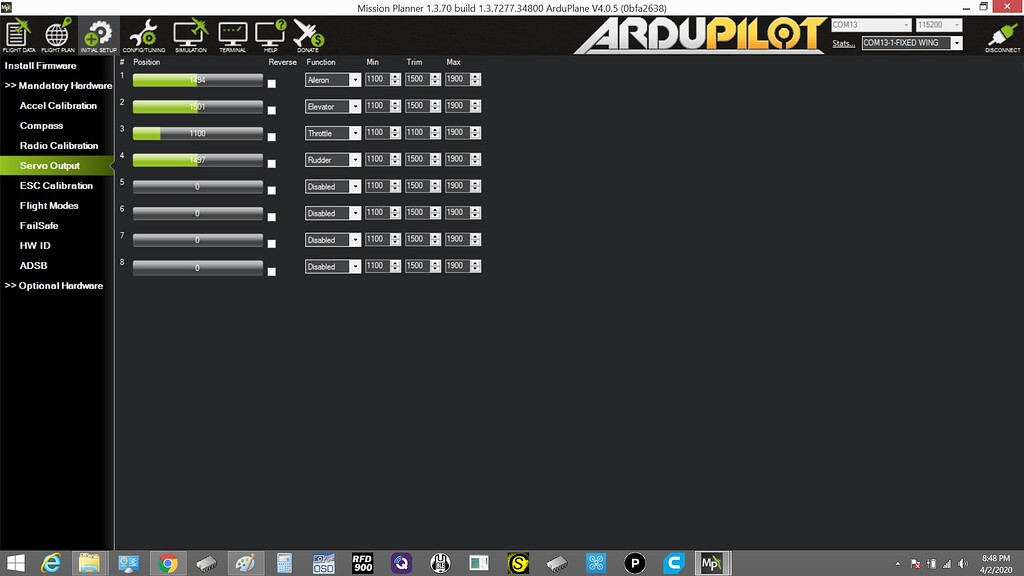The image size is (1024, 576).
Task: Expand the COM13 port dropdown
Action: point(870,24)
